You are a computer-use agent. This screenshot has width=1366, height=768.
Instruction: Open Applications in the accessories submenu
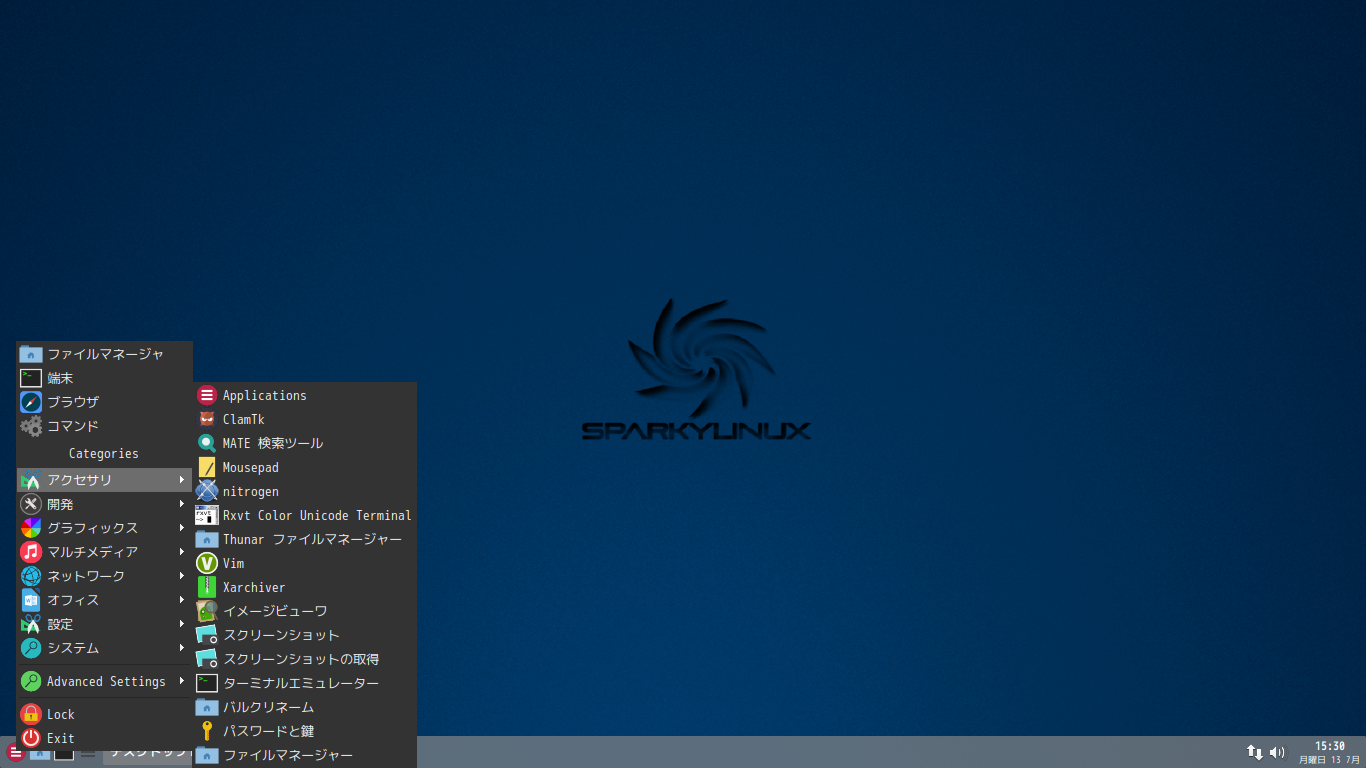(305, 396)
